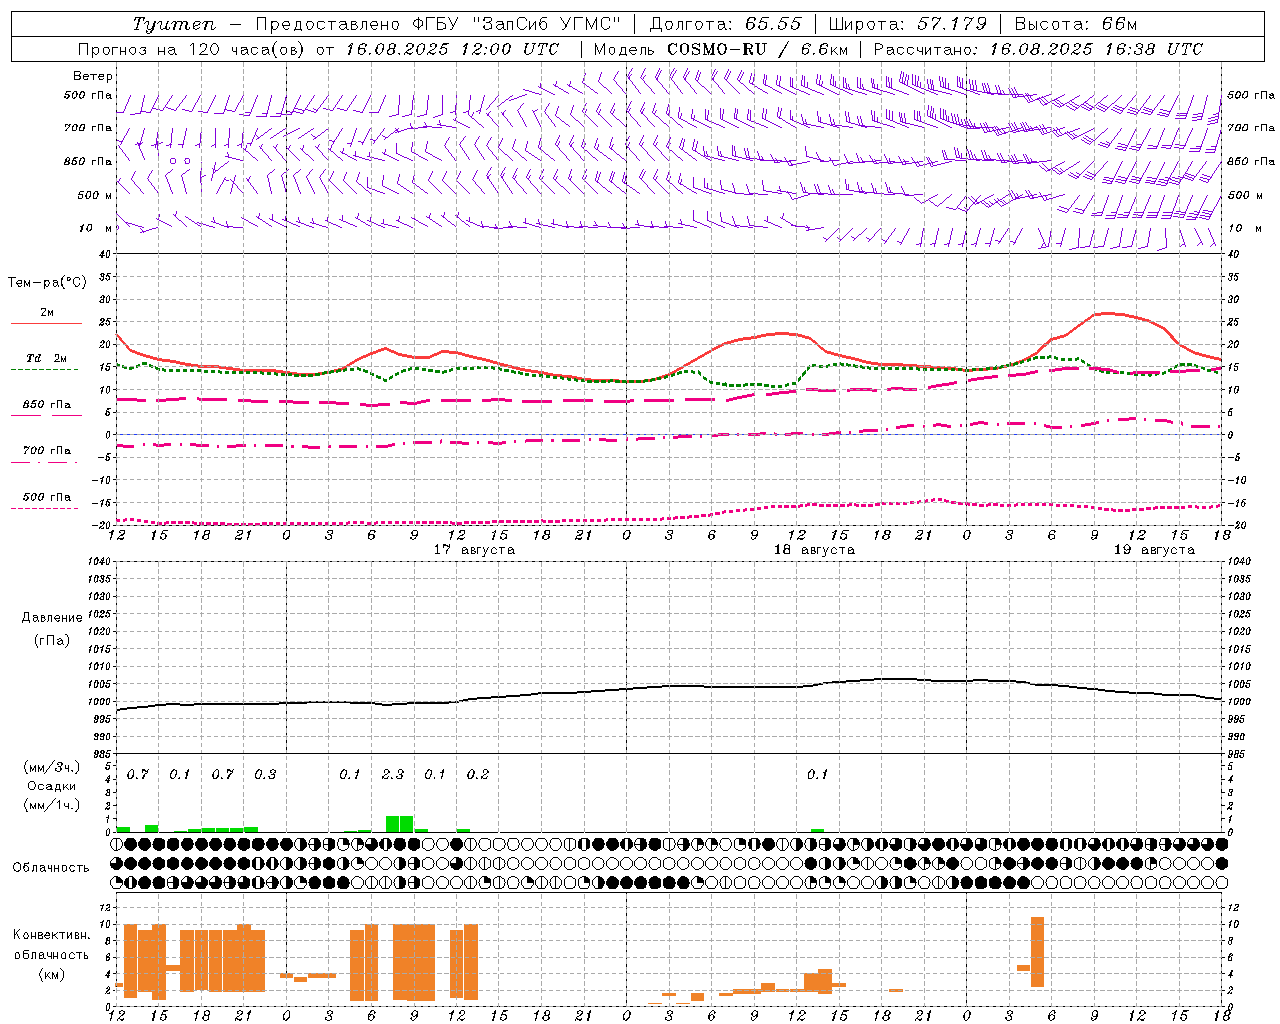The image size is (1280, 1024).
Task: Click the Осадки precipitation label
Action: tap(52, 786)
